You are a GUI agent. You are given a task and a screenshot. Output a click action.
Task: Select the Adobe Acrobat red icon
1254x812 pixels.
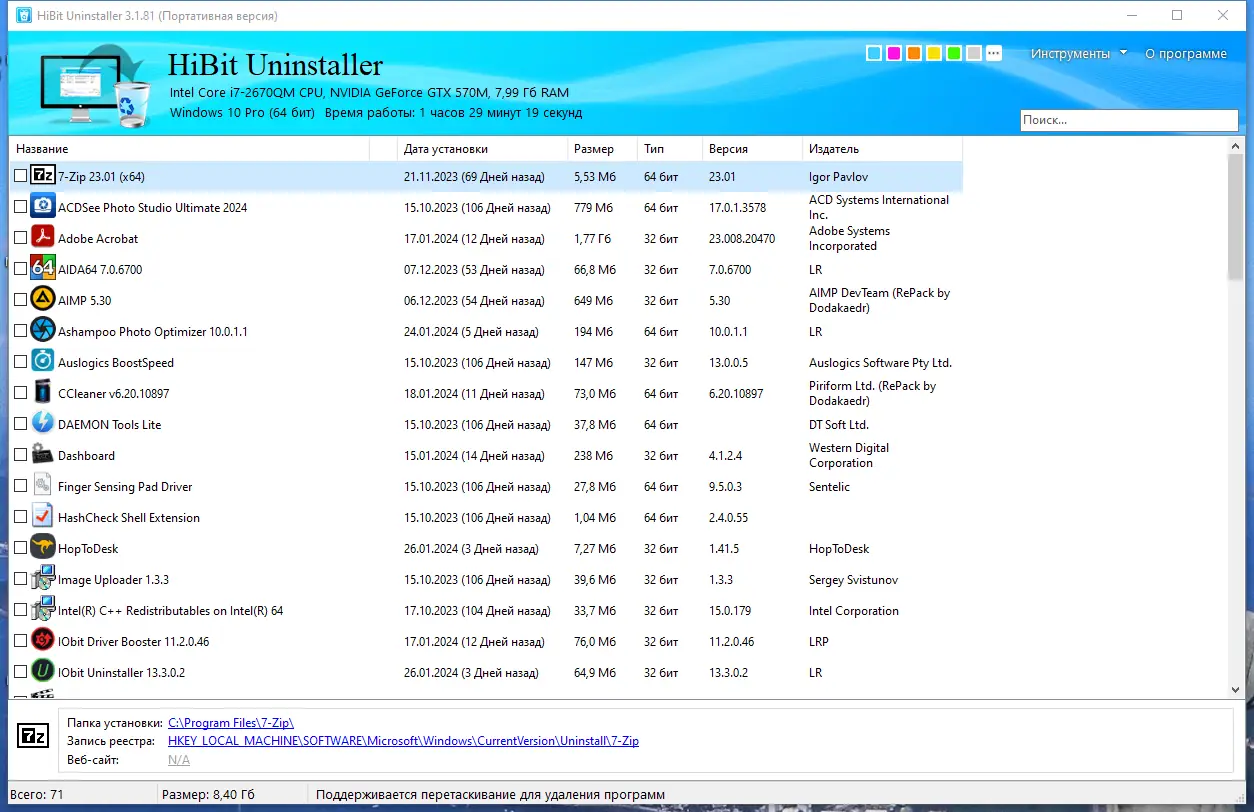[x=43, y=238]
